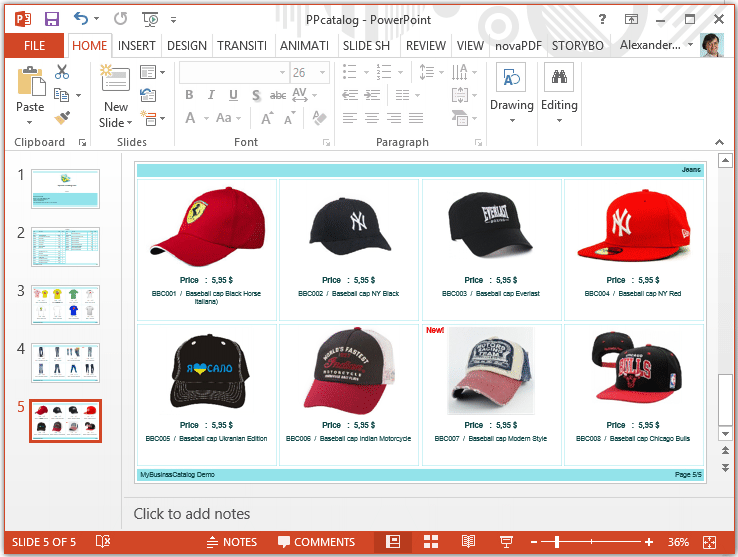Undo the last action
Screen dimensions: 738x557
tap(81, 19)
